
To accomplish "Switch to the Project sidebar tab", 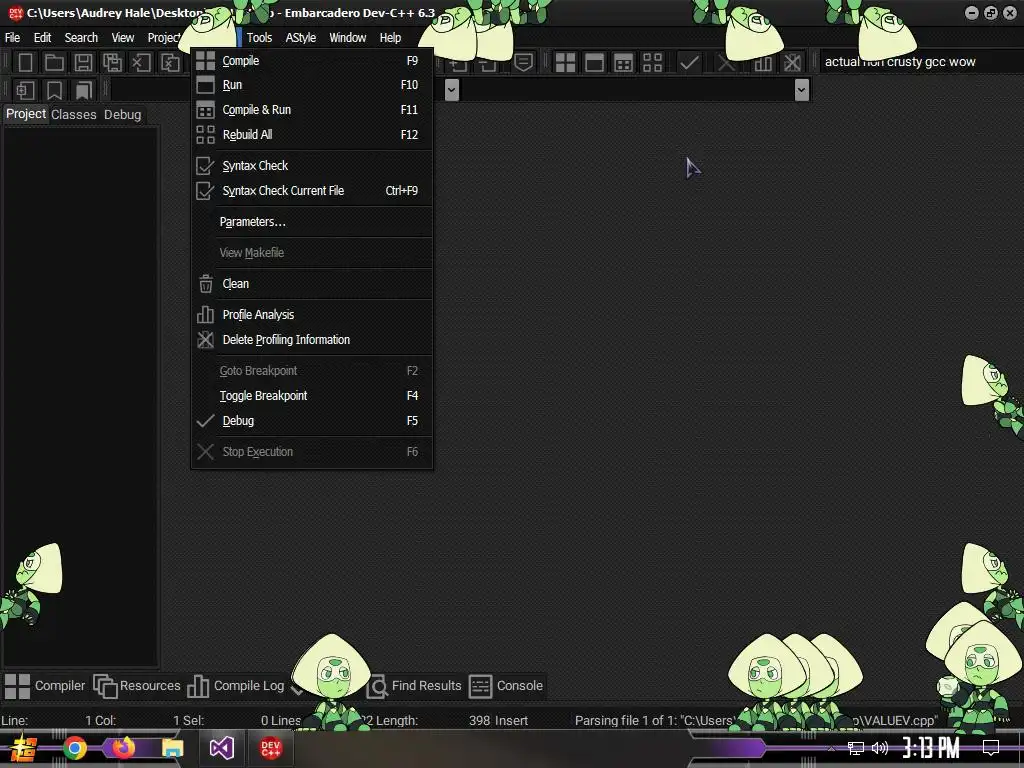I will click(x=26, y=114).
